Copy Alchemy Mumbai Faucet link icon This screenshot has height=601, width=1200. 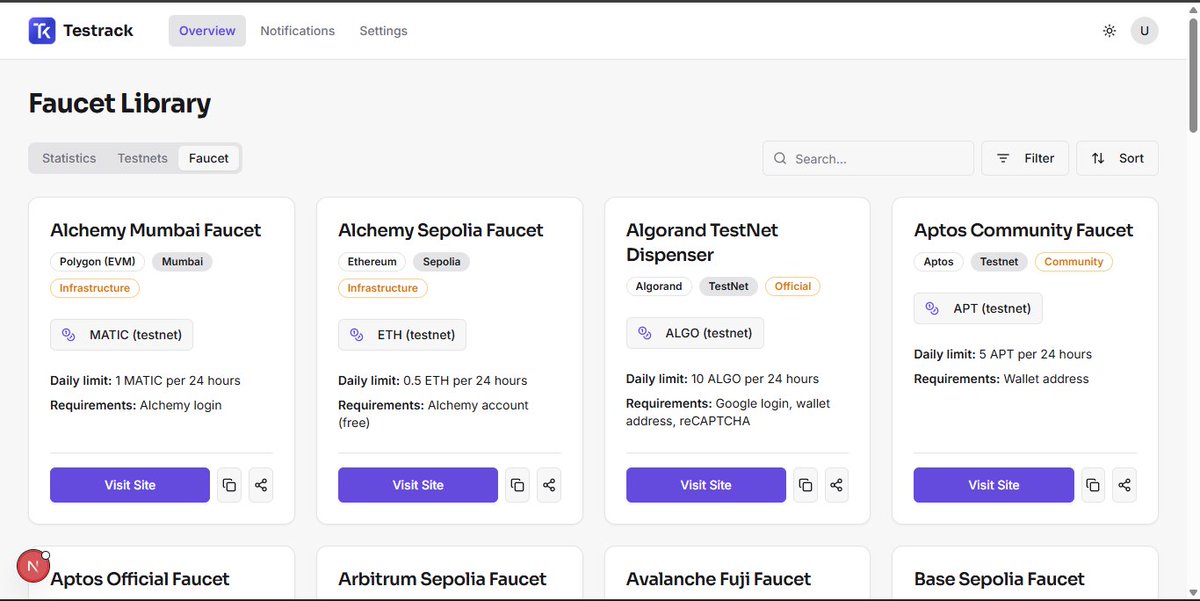pyautogui.click(x=229, y=485)
